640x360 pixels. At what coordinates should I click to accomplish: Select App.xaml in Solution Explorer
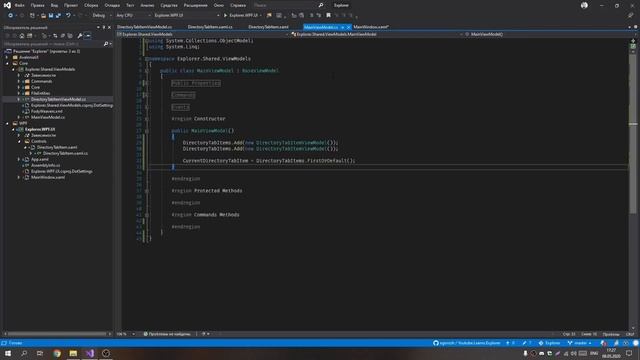click(40, 159)
